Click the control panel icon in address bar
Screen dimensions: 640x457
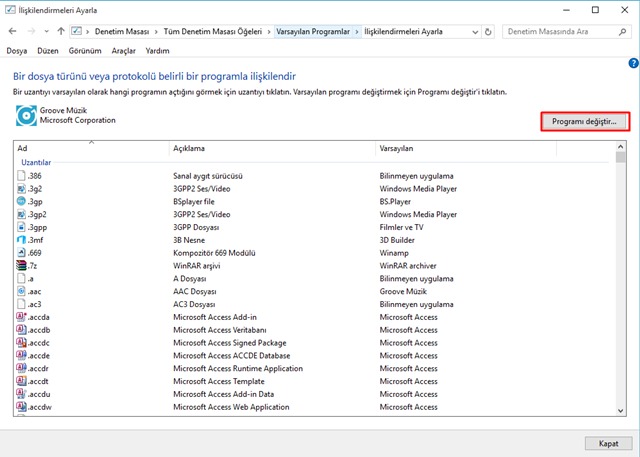pyautogui.click(x=77, y=31)
